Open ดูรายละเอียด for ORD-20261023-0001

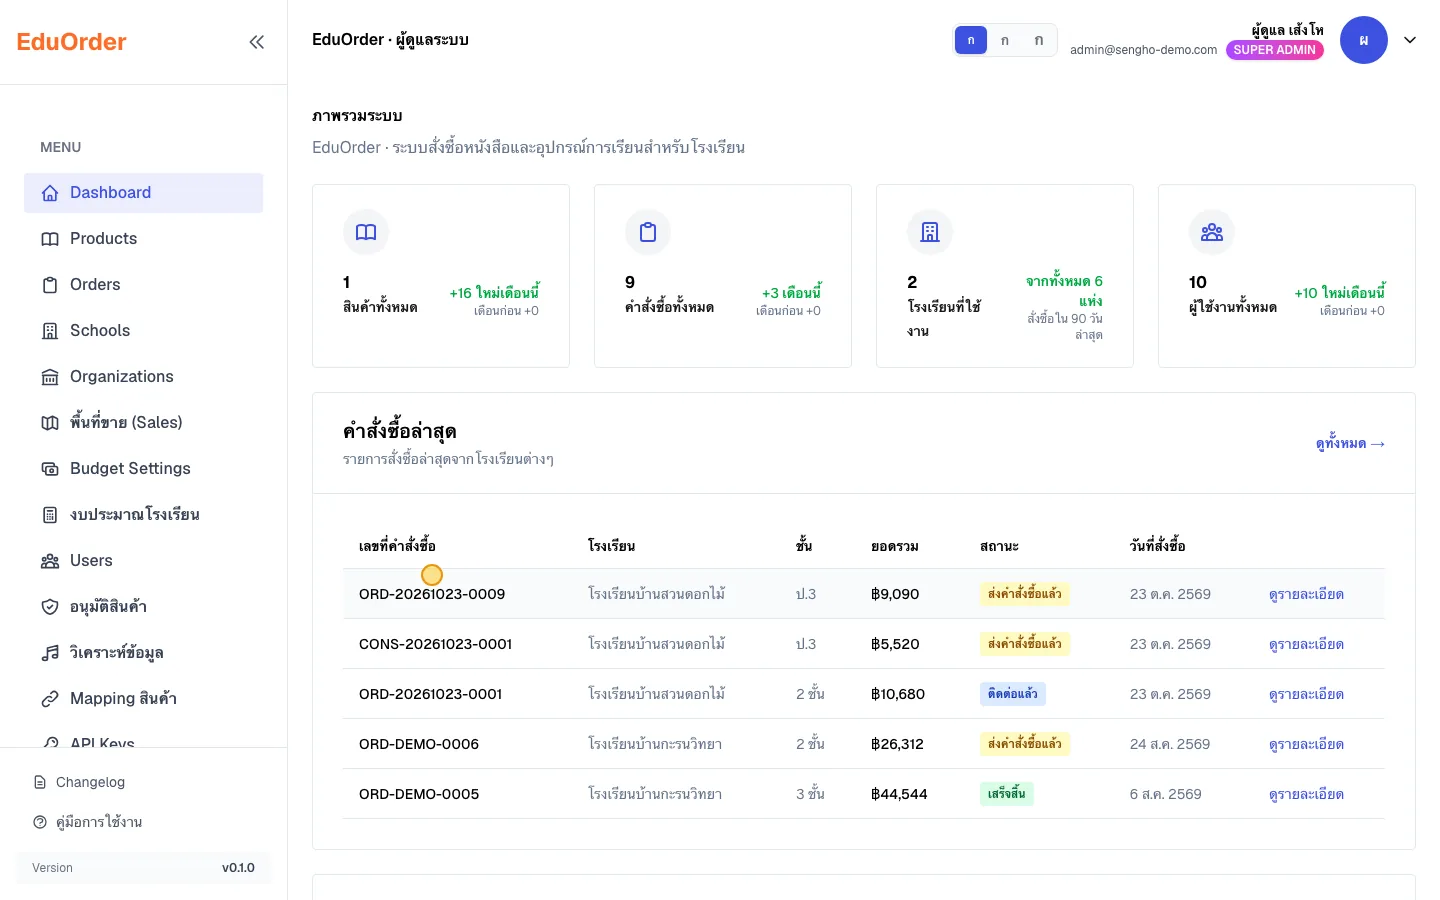[x=1306, y=694]
